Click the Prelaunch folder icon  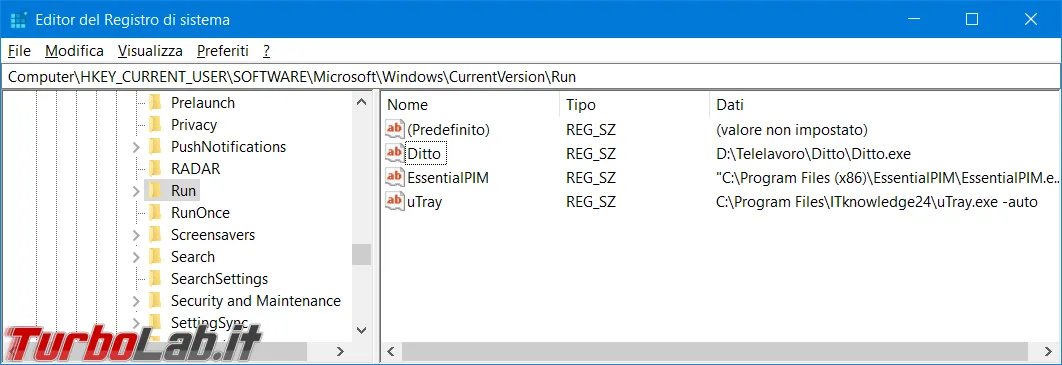(x=156, y=103)
